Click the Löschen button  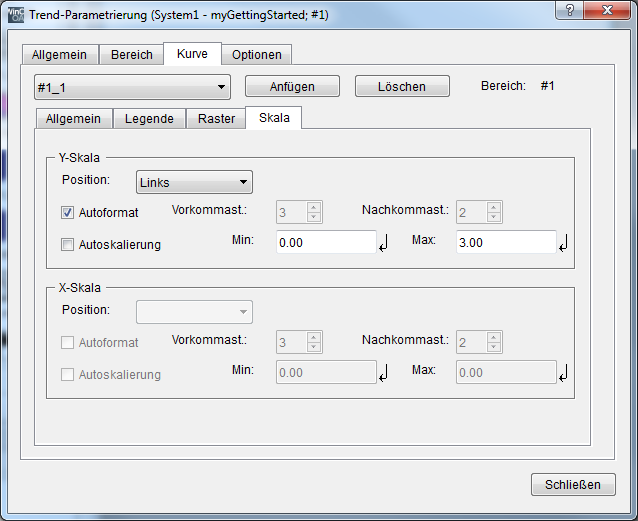tap(402, 86)
